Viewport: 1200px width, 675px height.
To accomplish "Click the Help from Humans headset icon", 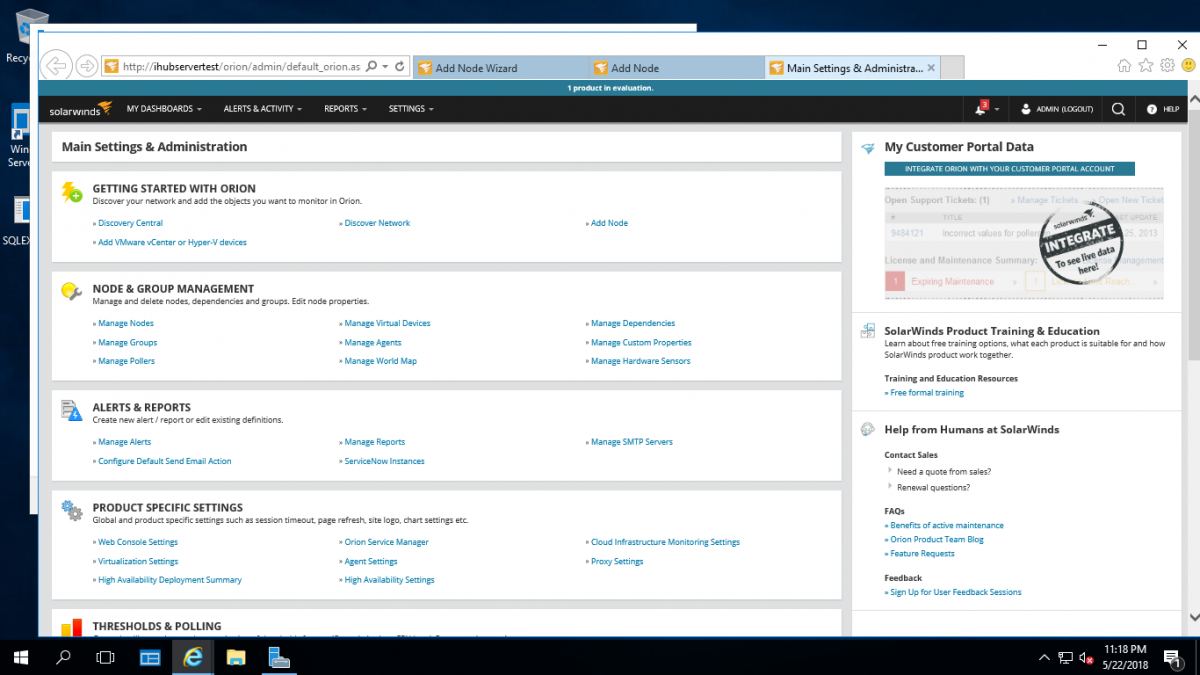I will pos(866,428).
